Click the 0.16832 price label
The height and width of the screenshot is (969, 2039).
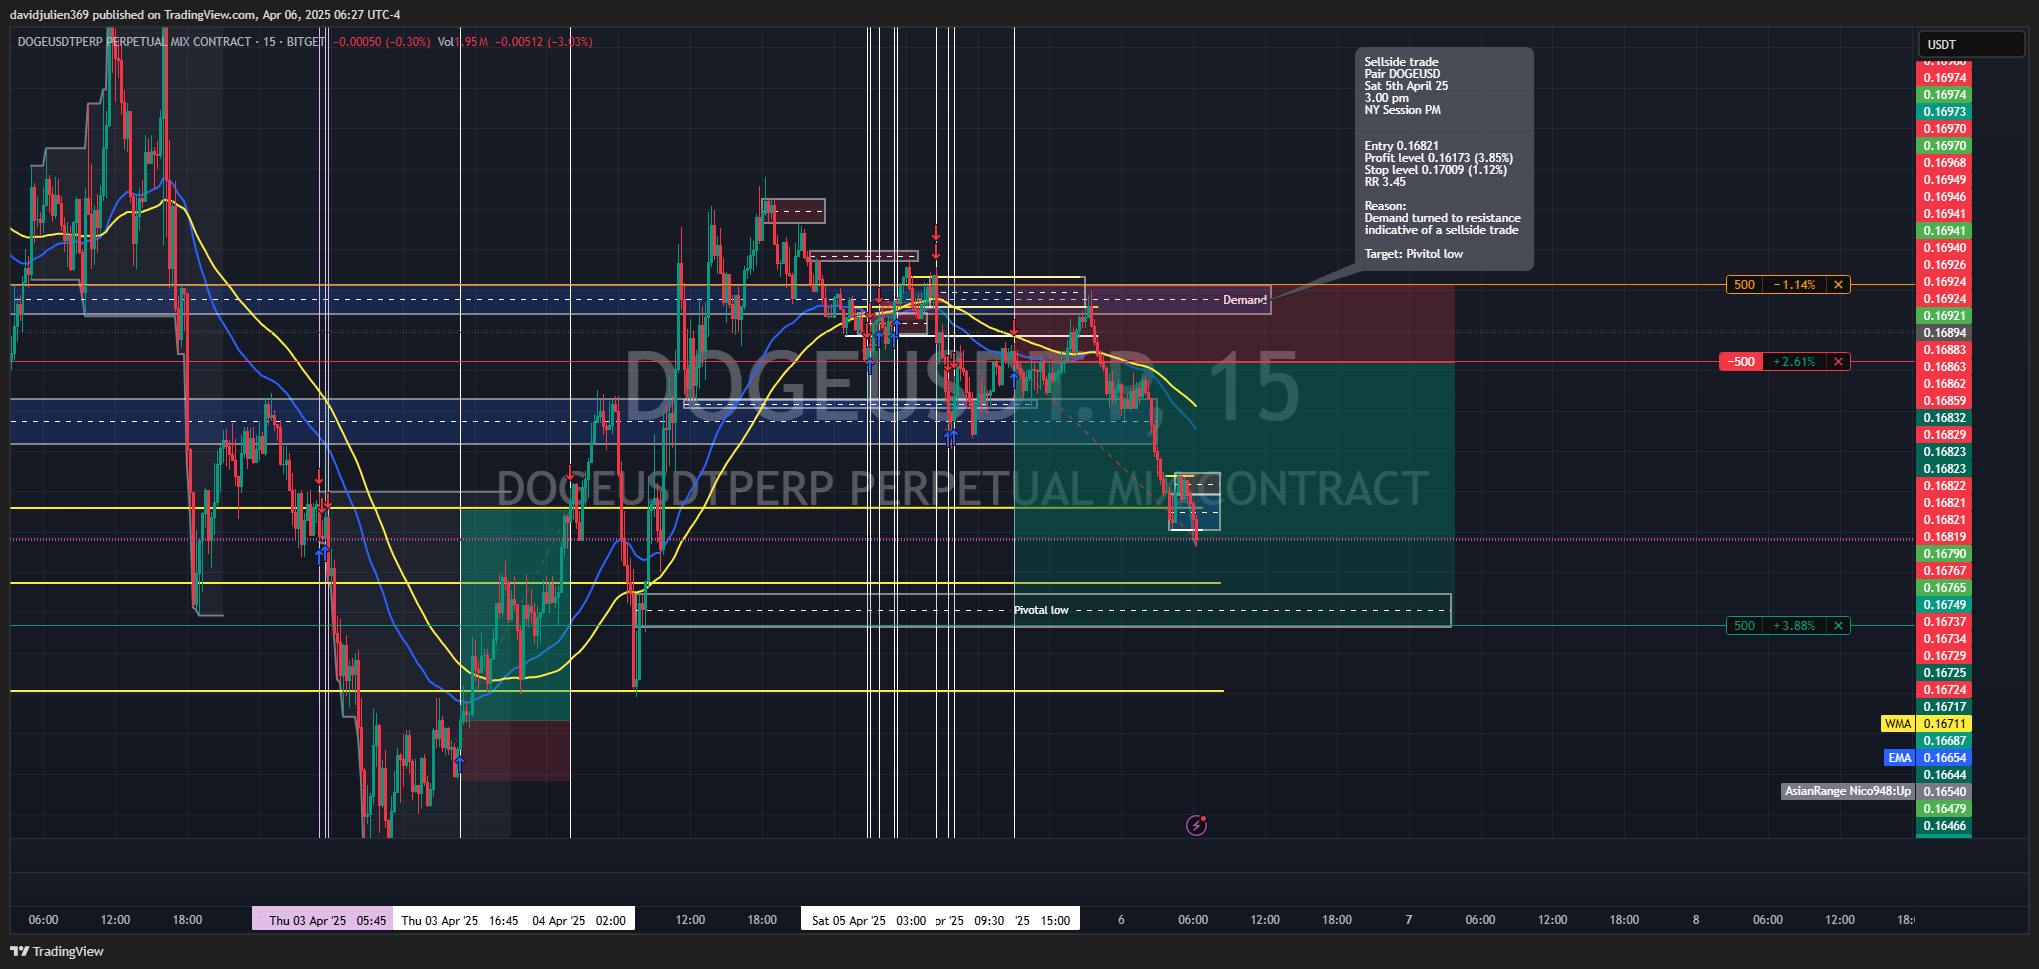(1944, 418)
